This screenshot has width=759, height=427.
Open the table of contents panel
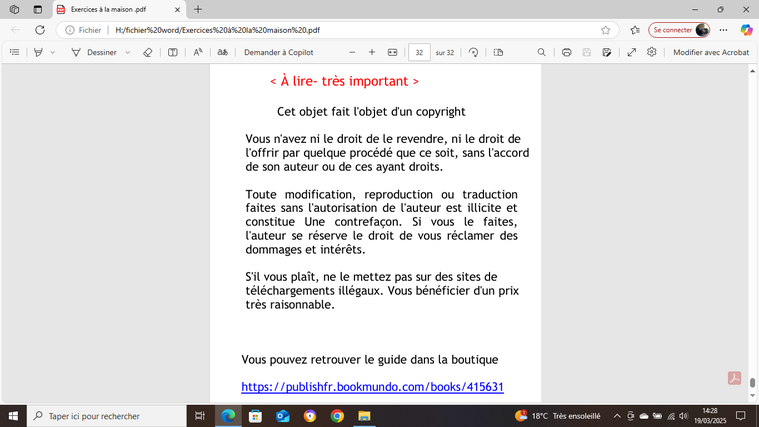coord(14,52)
